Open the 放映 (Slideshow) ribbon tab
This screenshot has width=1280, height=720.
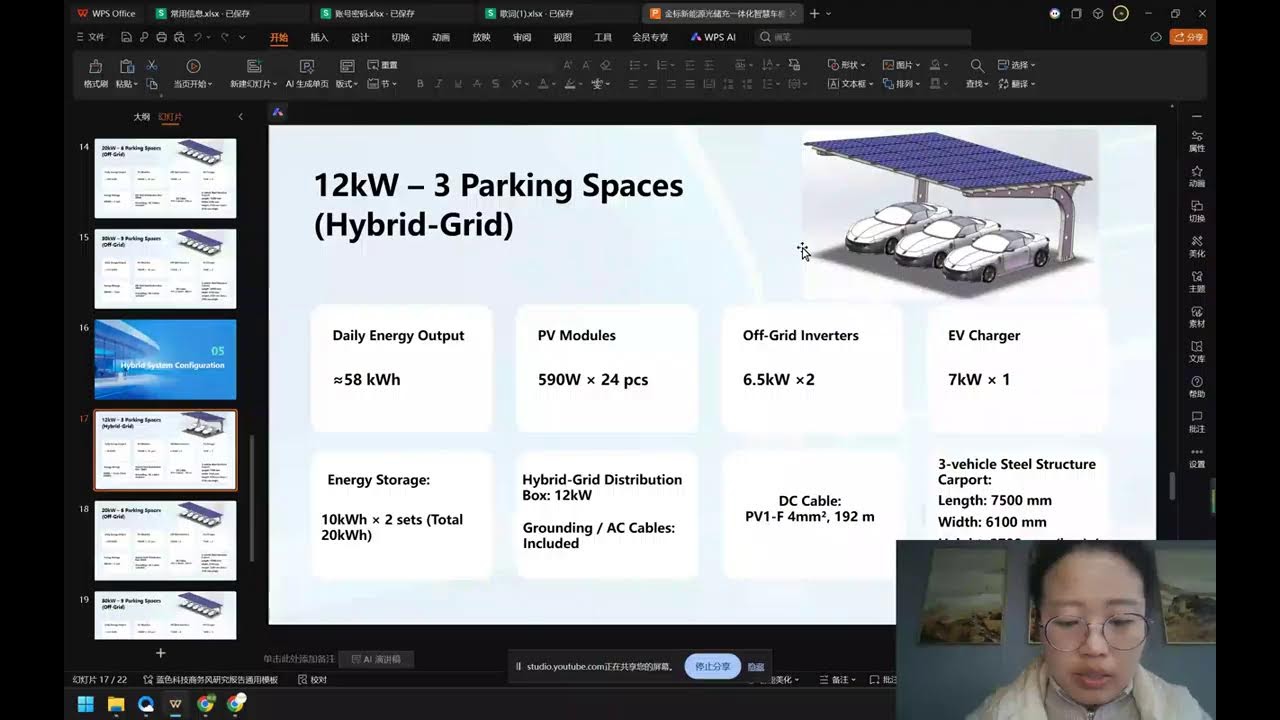coord(481,37)
